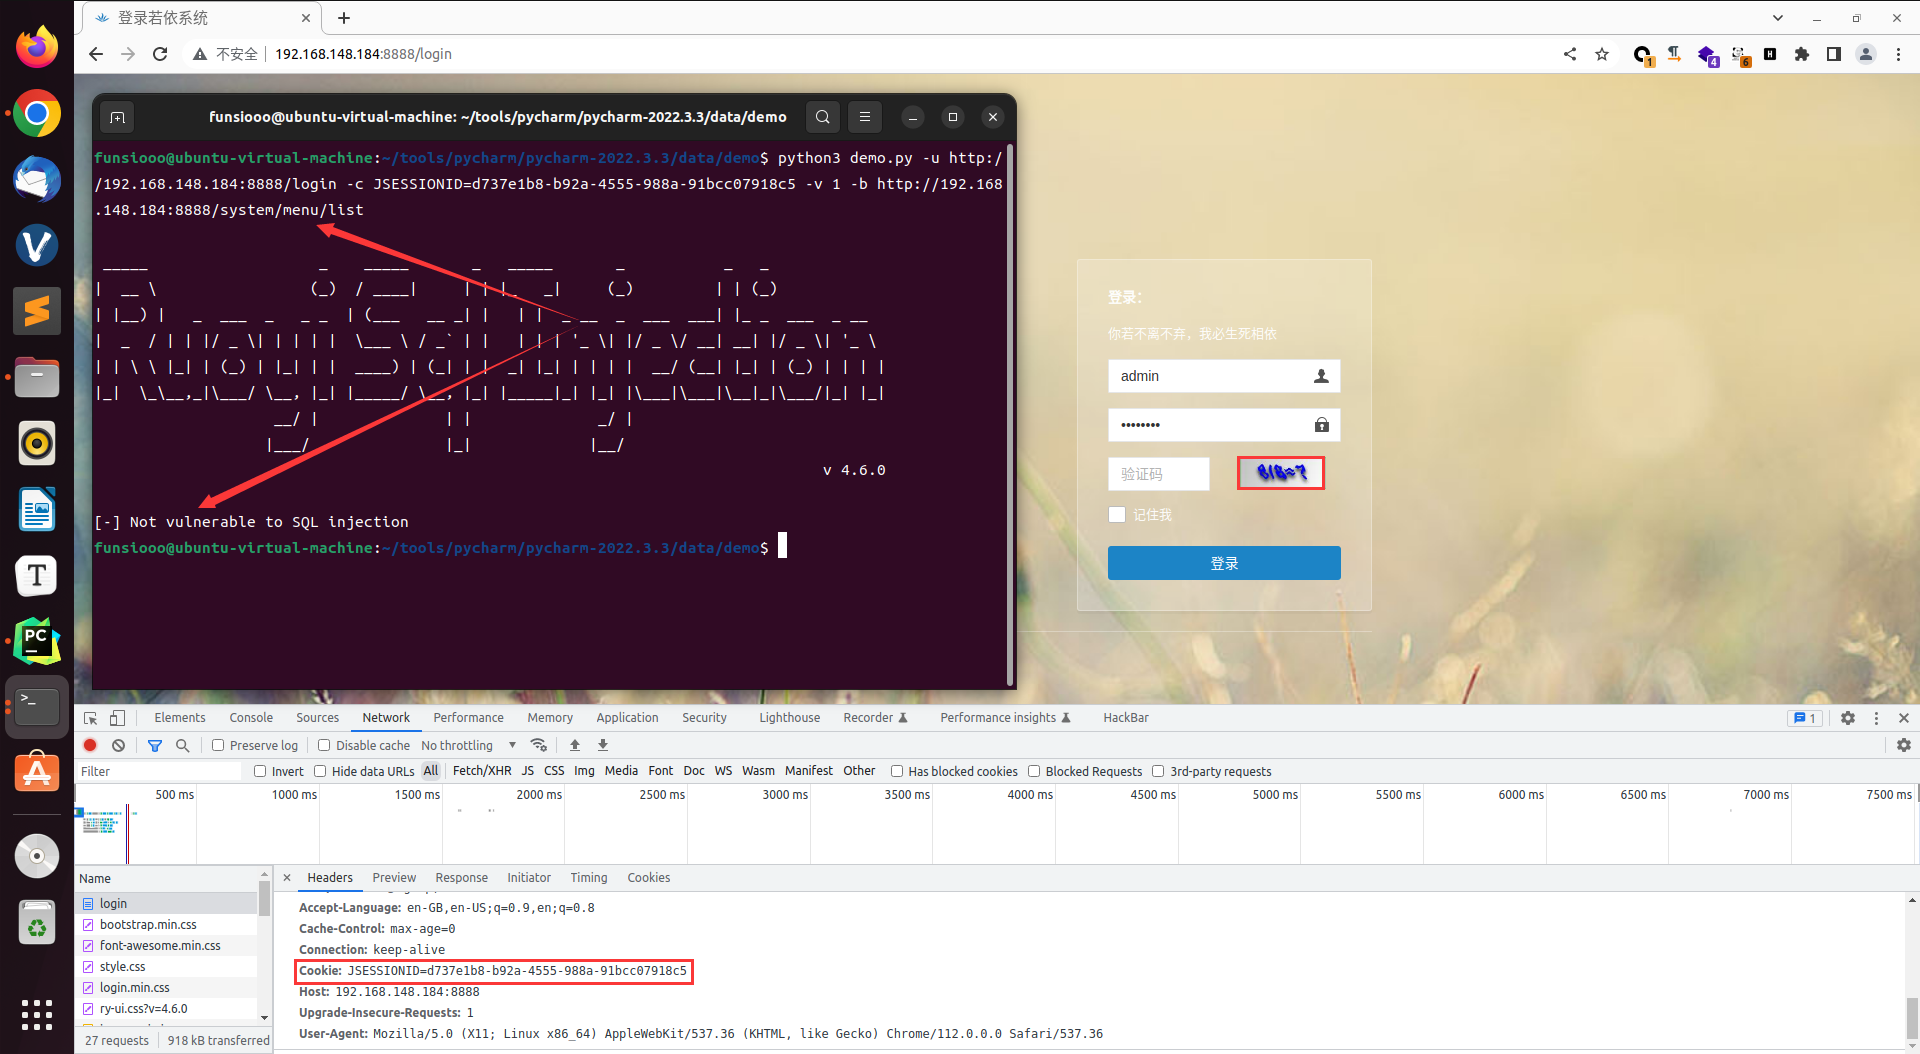Image resolution: width=1920 pixels, height=1054 pixels.
Task: Open a new tab in the terminal
Action: (117, 117)
